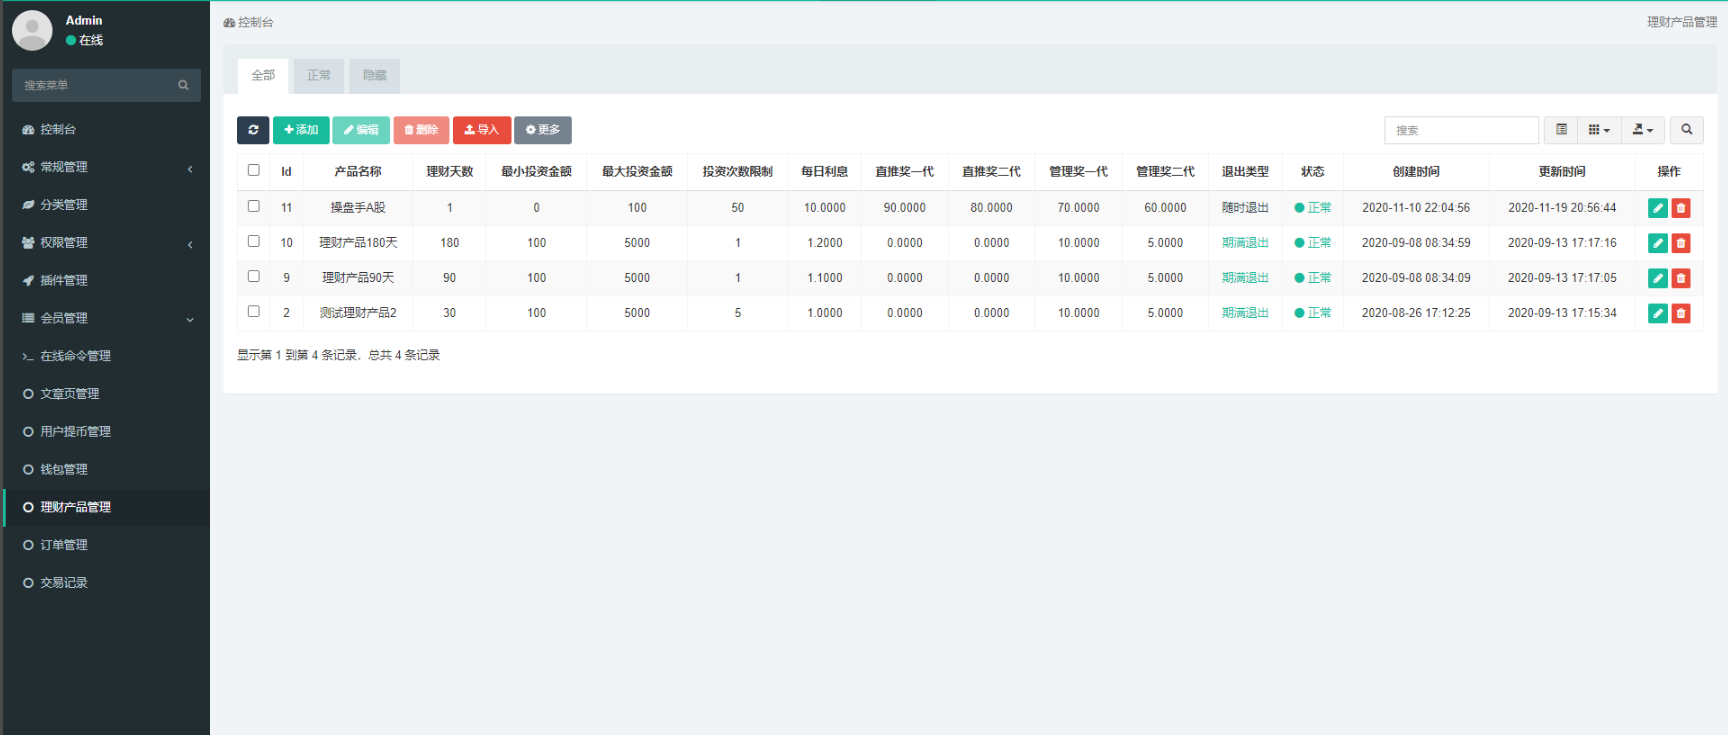This screenshot has width=1728, height=735.
Task: Click red delete icon for row Id 10
Action: (x=1681, y=243)
